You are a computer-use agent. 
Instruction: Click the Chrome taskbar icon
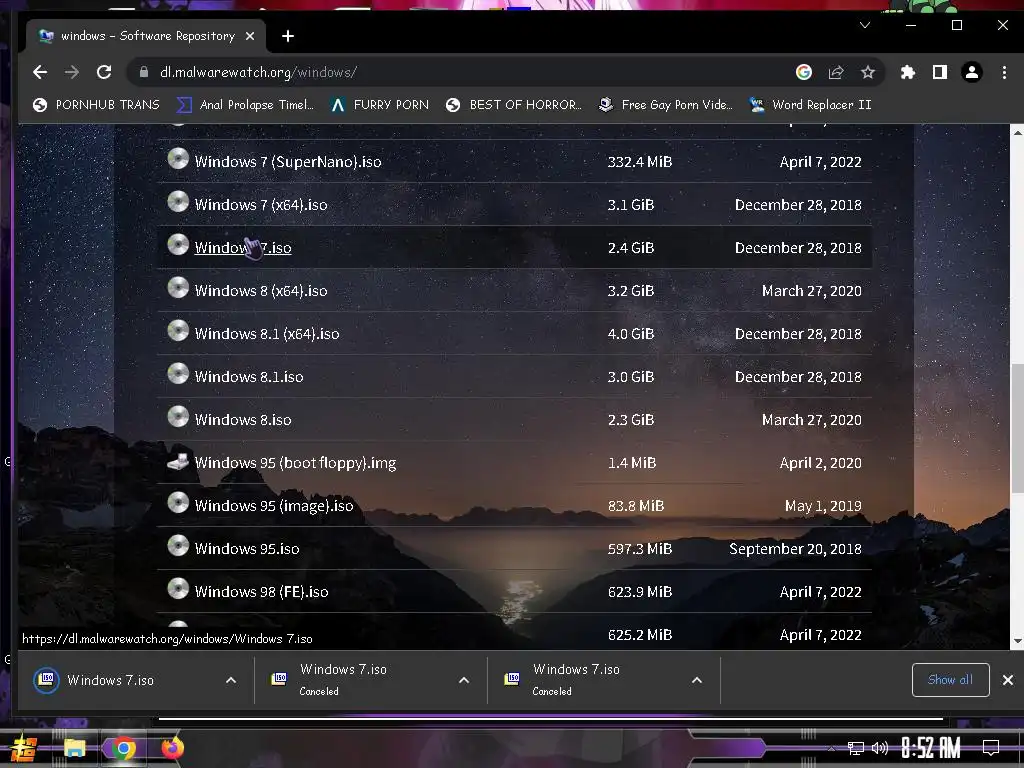click(x=123, y=748)
